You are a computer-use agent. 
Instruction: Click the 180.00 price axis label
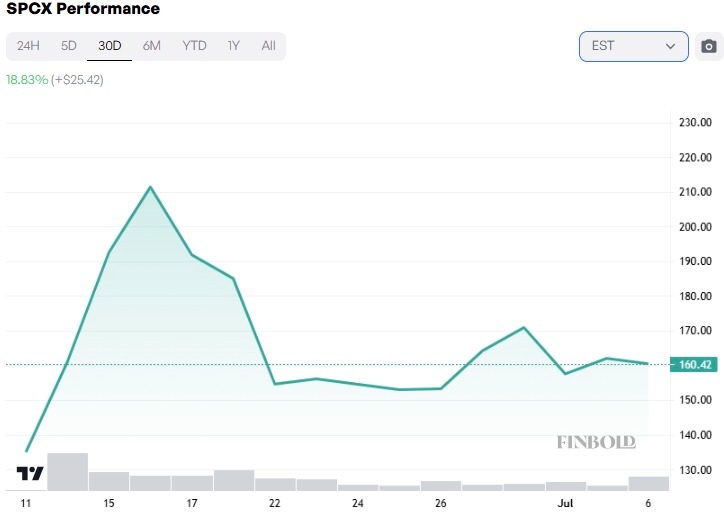(x=695, y=296)
